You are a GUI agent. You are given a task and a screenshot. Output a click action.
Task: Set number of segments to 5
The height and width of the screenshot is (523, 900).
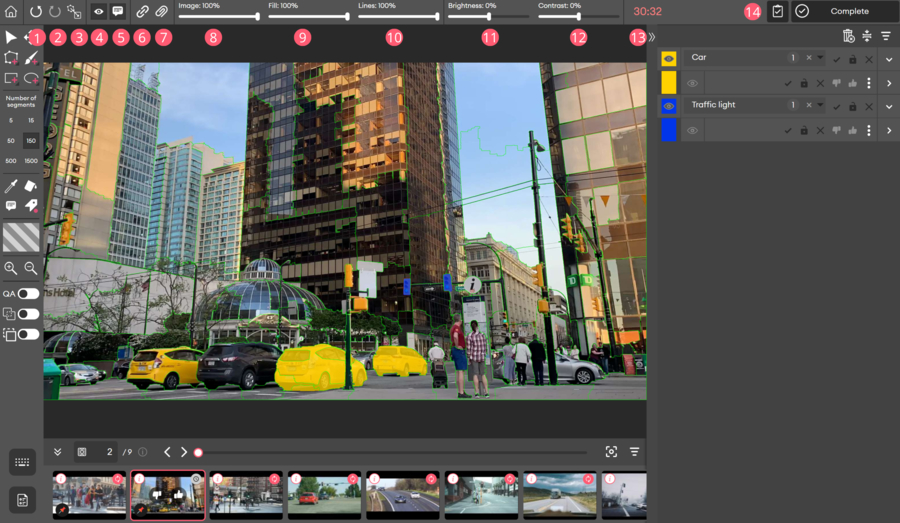[11, 121]
